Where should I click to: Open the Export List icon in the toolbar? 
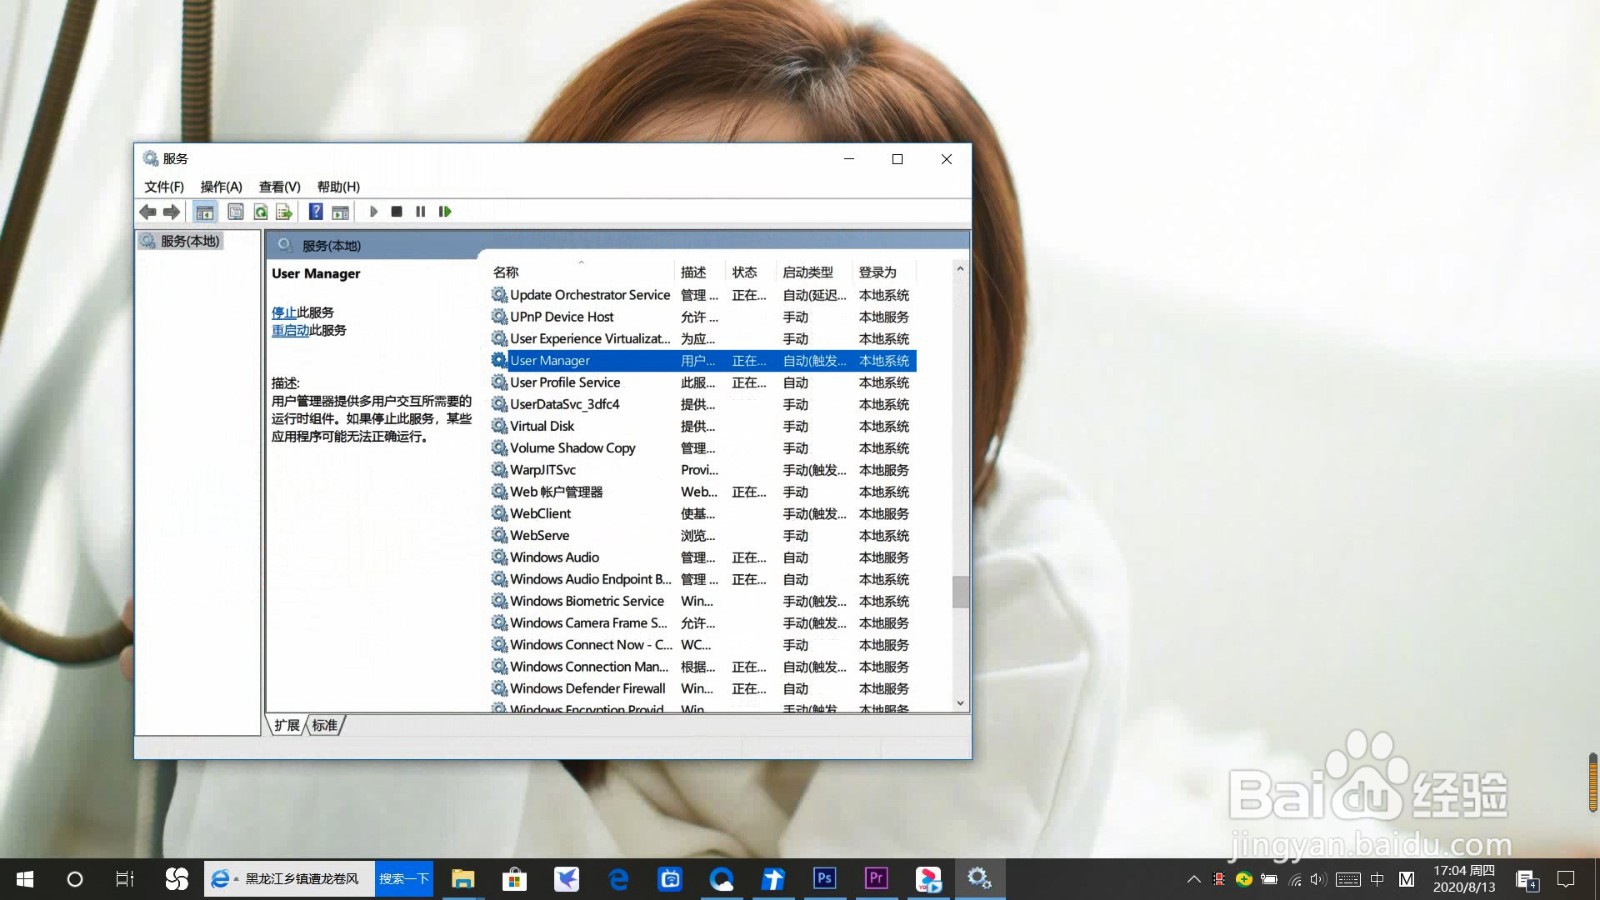coord(283,211)
